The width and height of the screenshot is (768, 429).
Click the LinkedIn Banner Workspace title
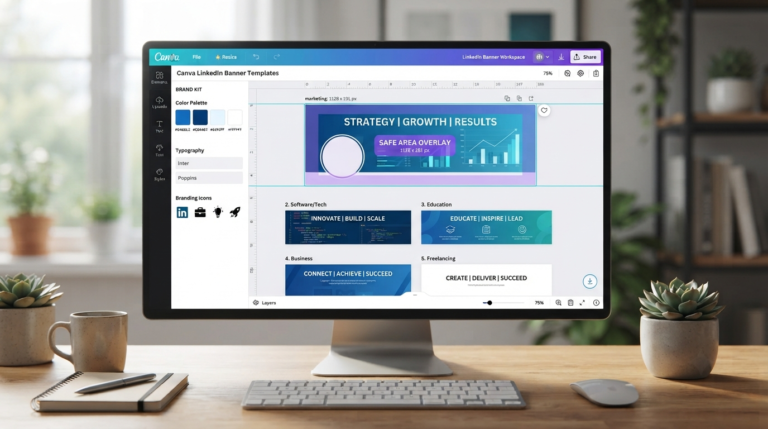point(493,57)
